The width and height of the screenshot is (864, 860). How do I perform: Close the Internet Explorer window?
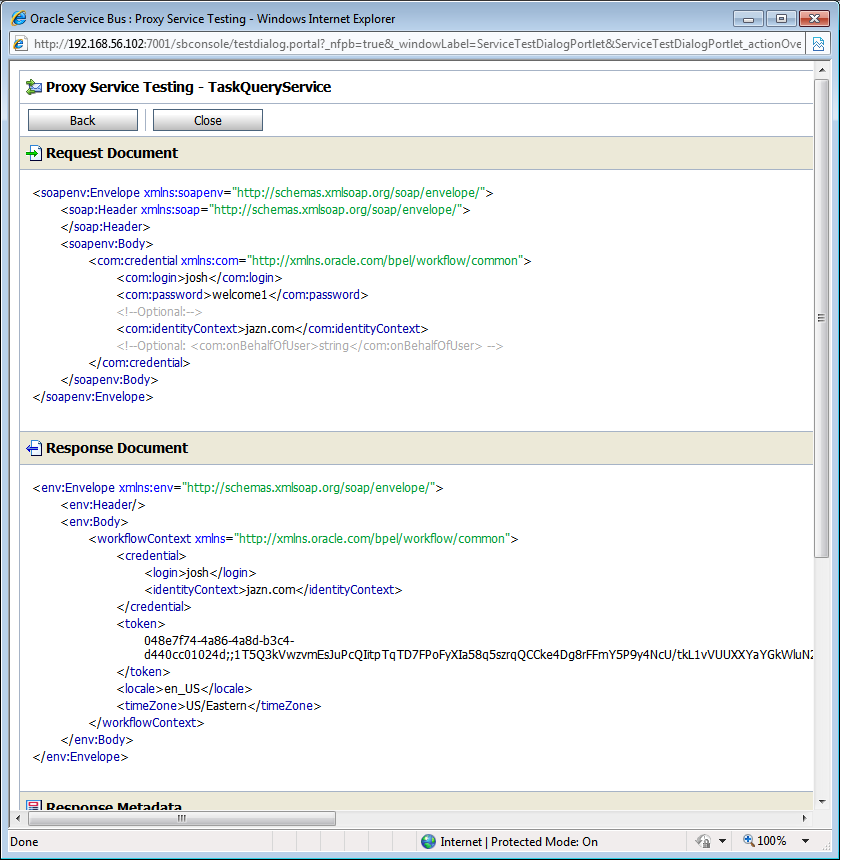coord(814,19)
